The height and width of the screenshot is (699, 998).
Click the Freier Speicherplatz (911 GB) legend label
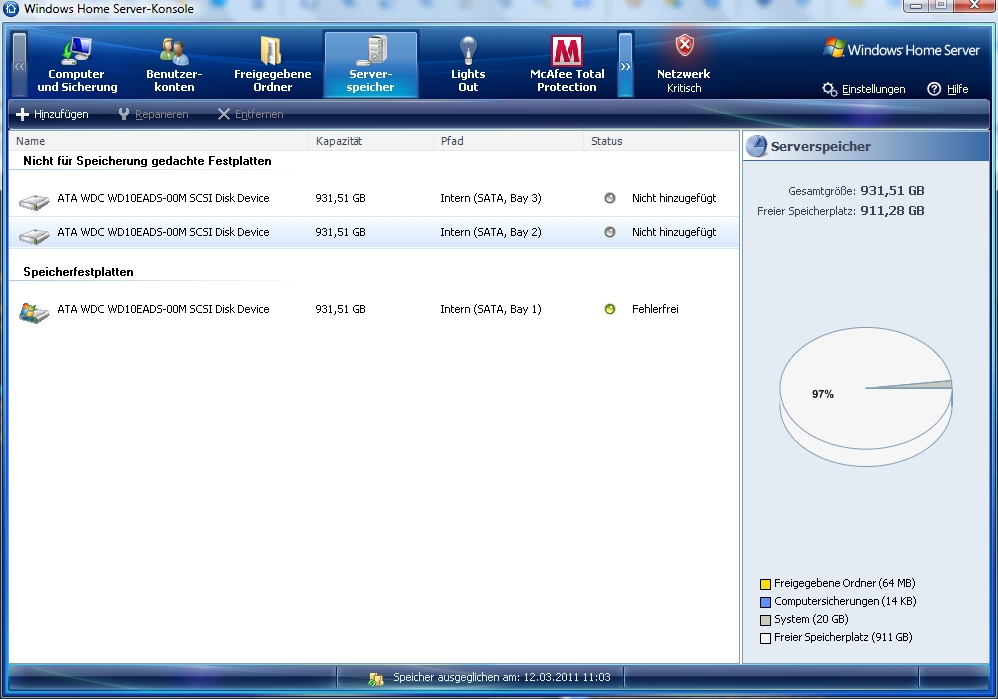tap(843, 637)
